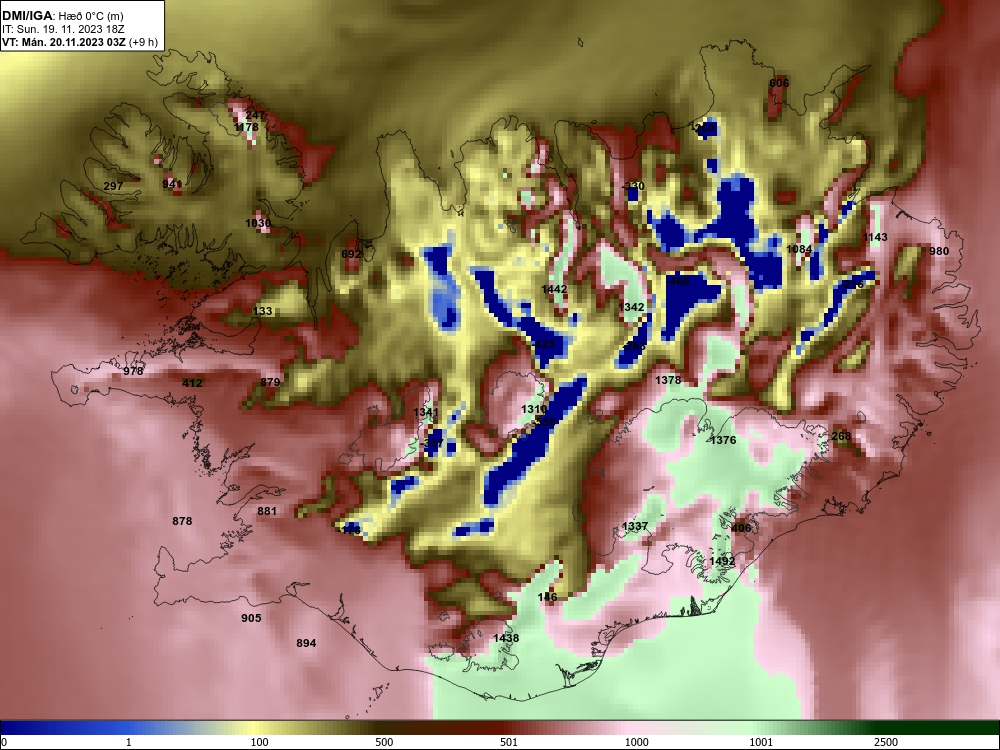The height and width of the screenshot is (750, 1000).
Task: Click the map value 1030
Action: point(258,223)
